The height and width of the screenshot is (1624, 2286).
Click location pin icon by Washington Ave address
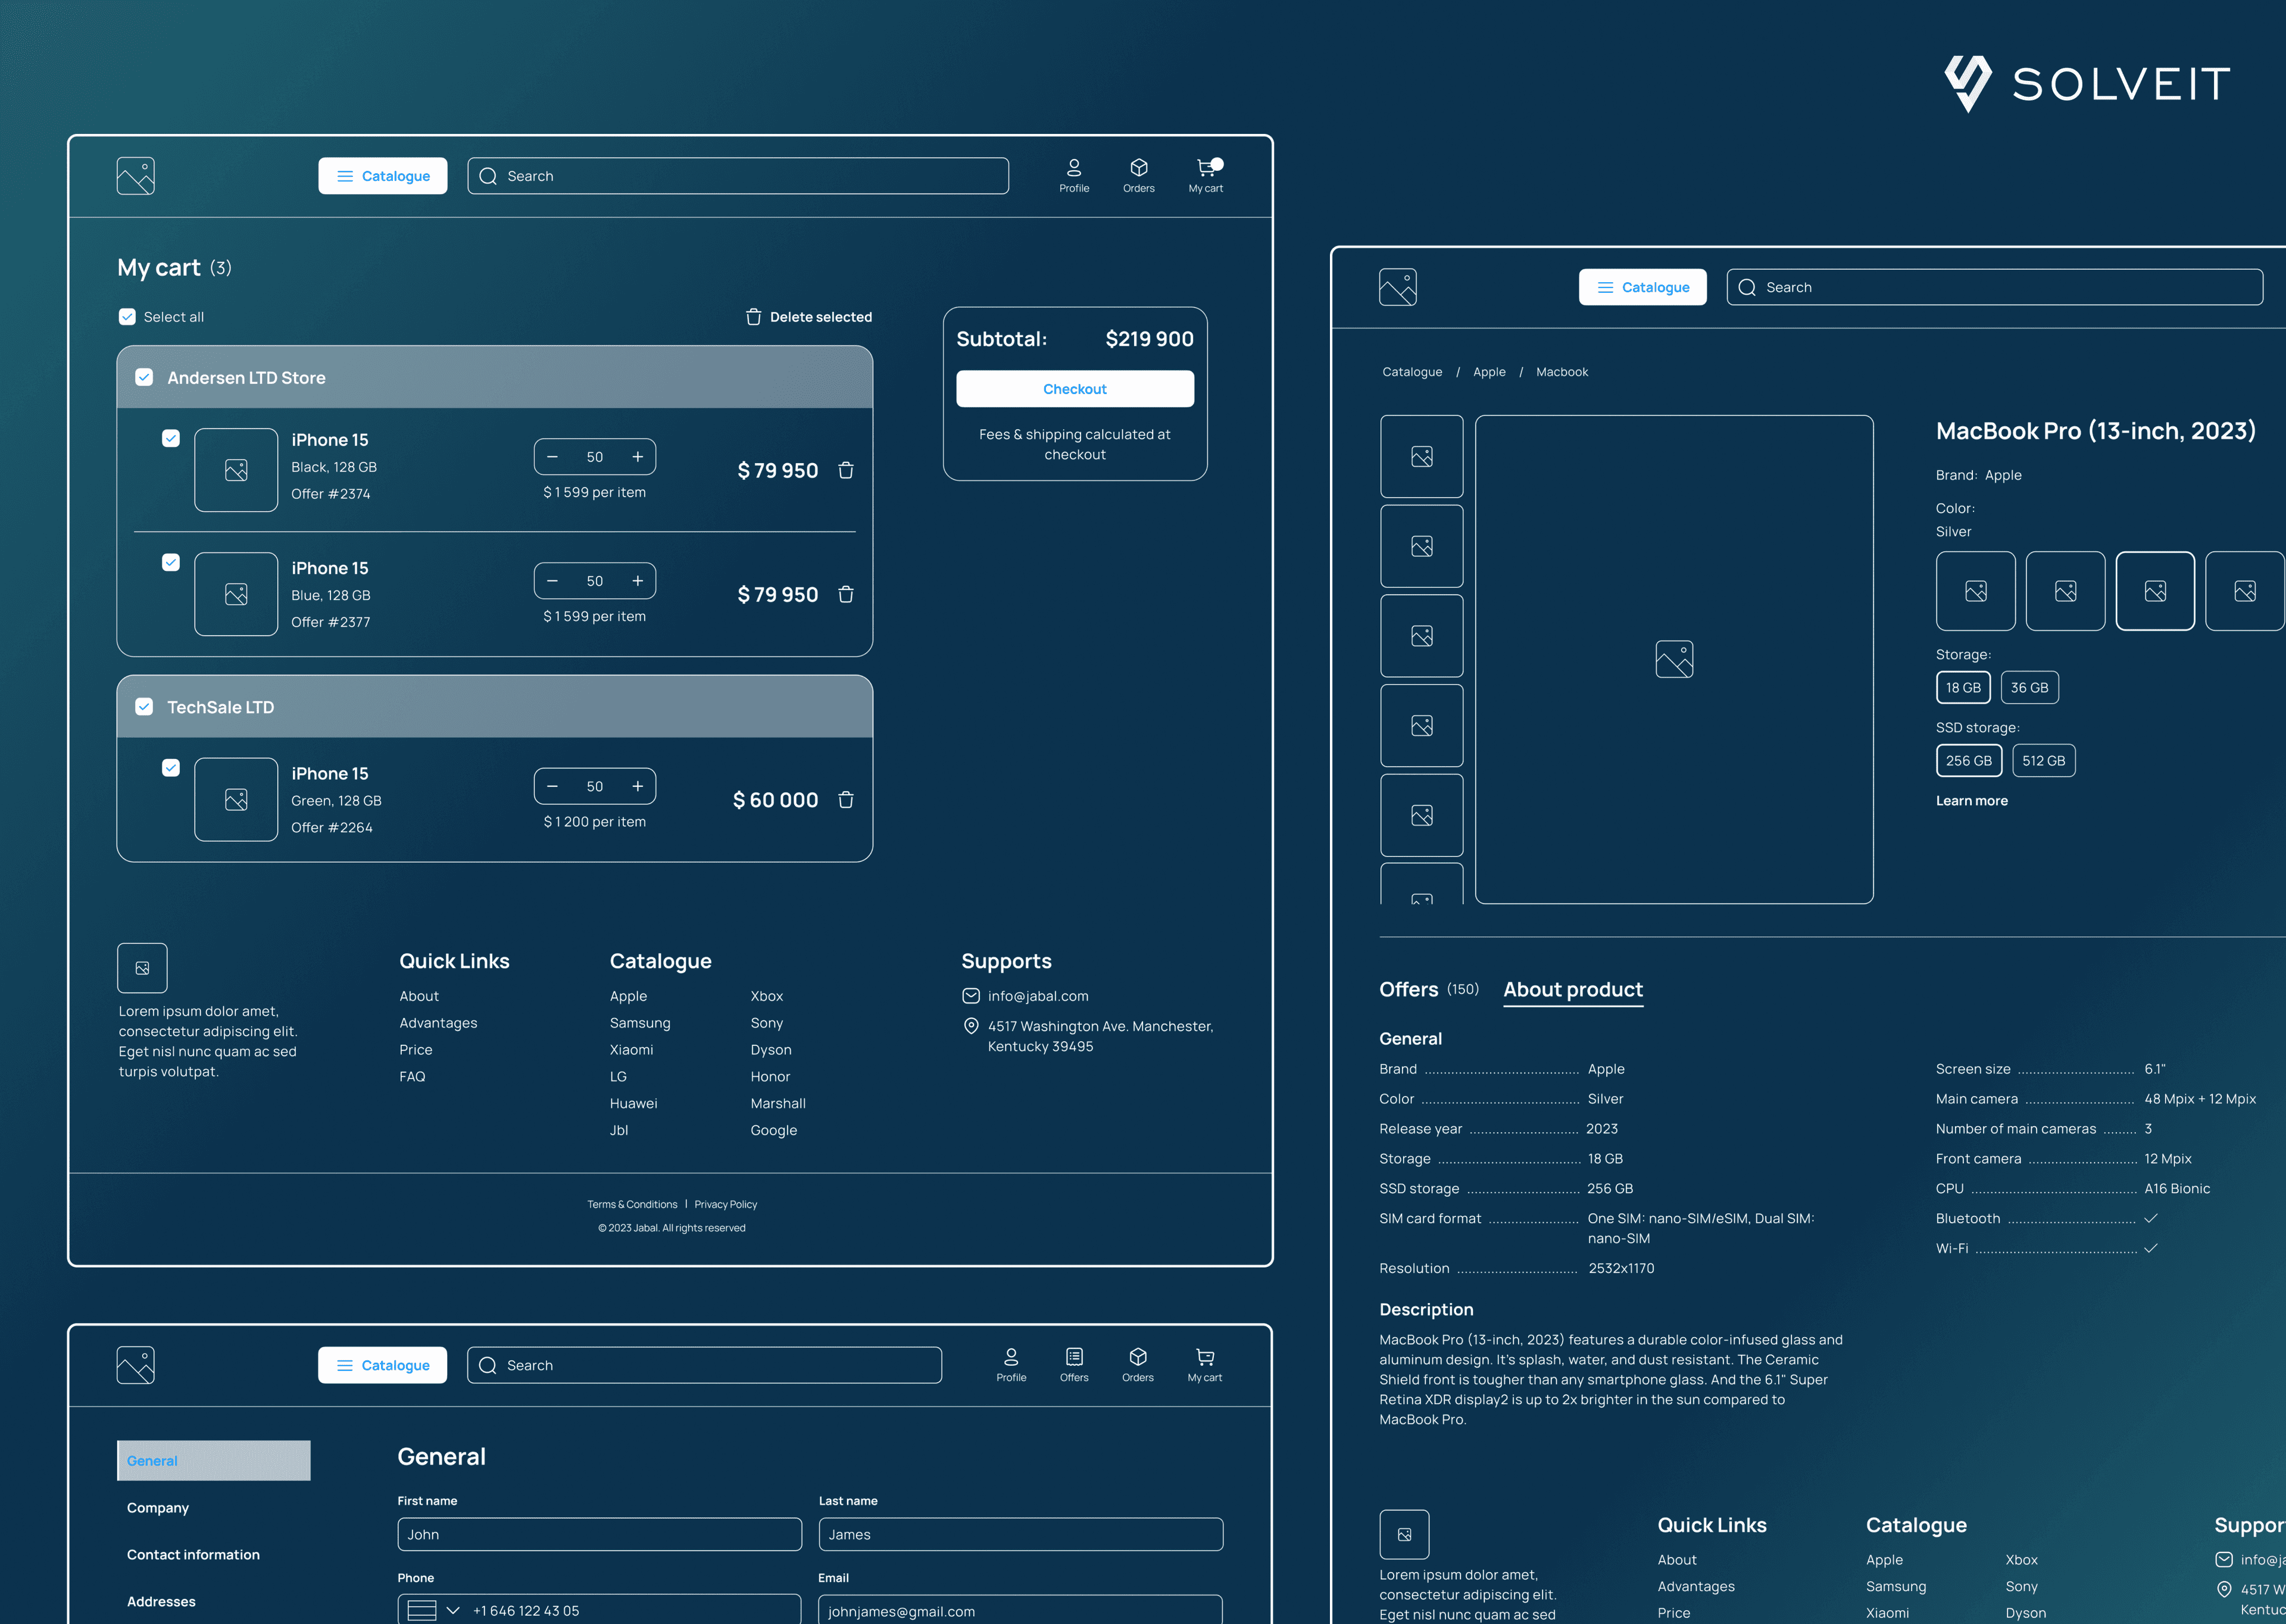[x=971, y=1027]
